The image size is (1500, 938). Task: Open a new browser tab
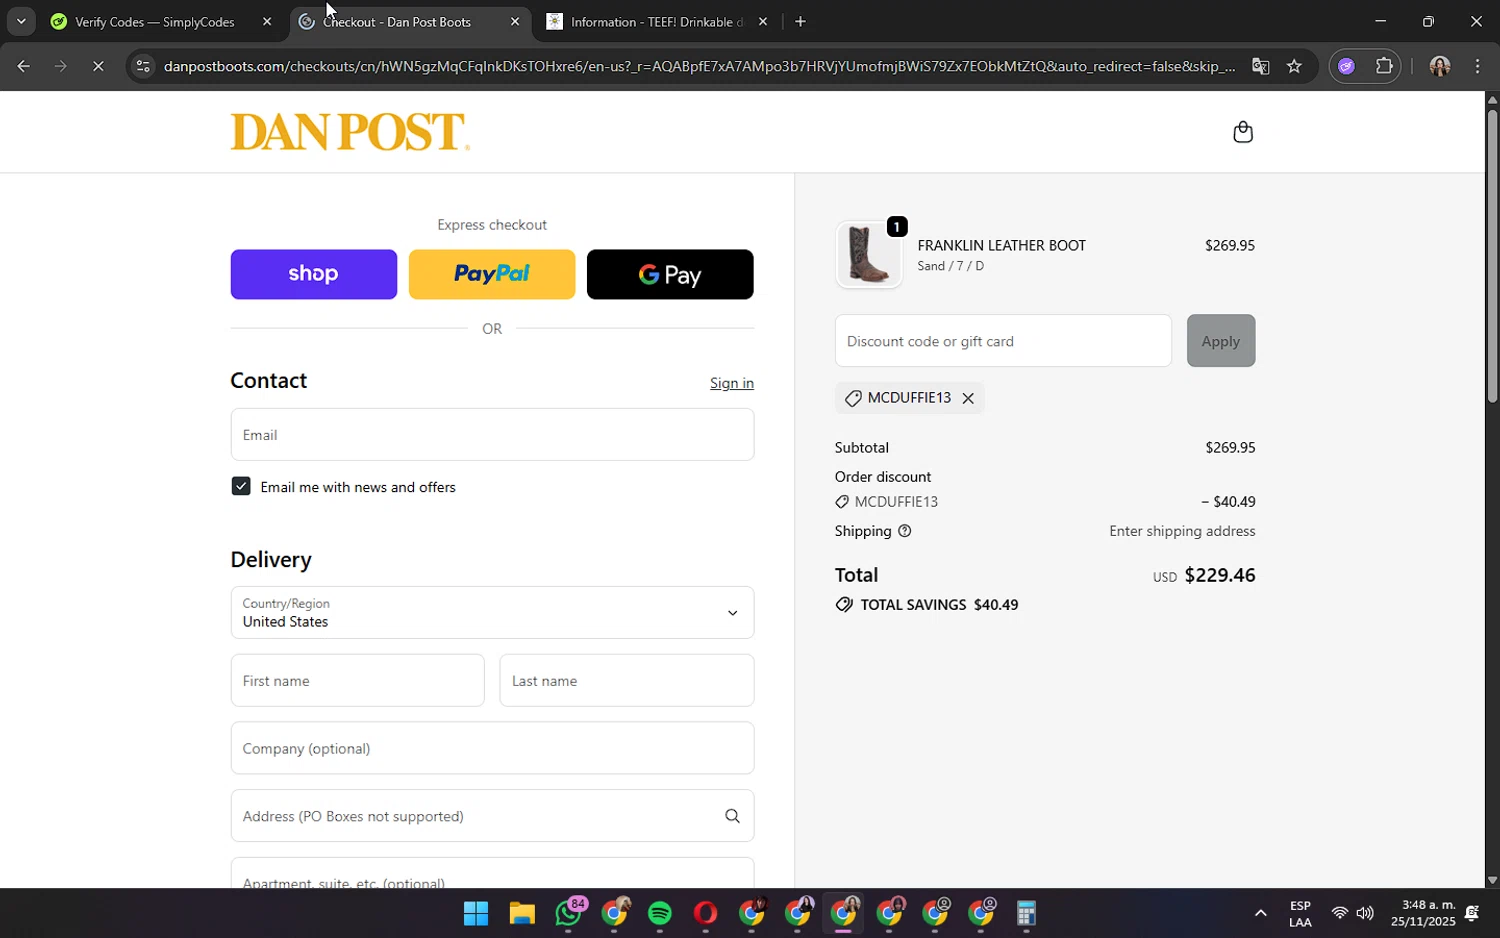800,21
